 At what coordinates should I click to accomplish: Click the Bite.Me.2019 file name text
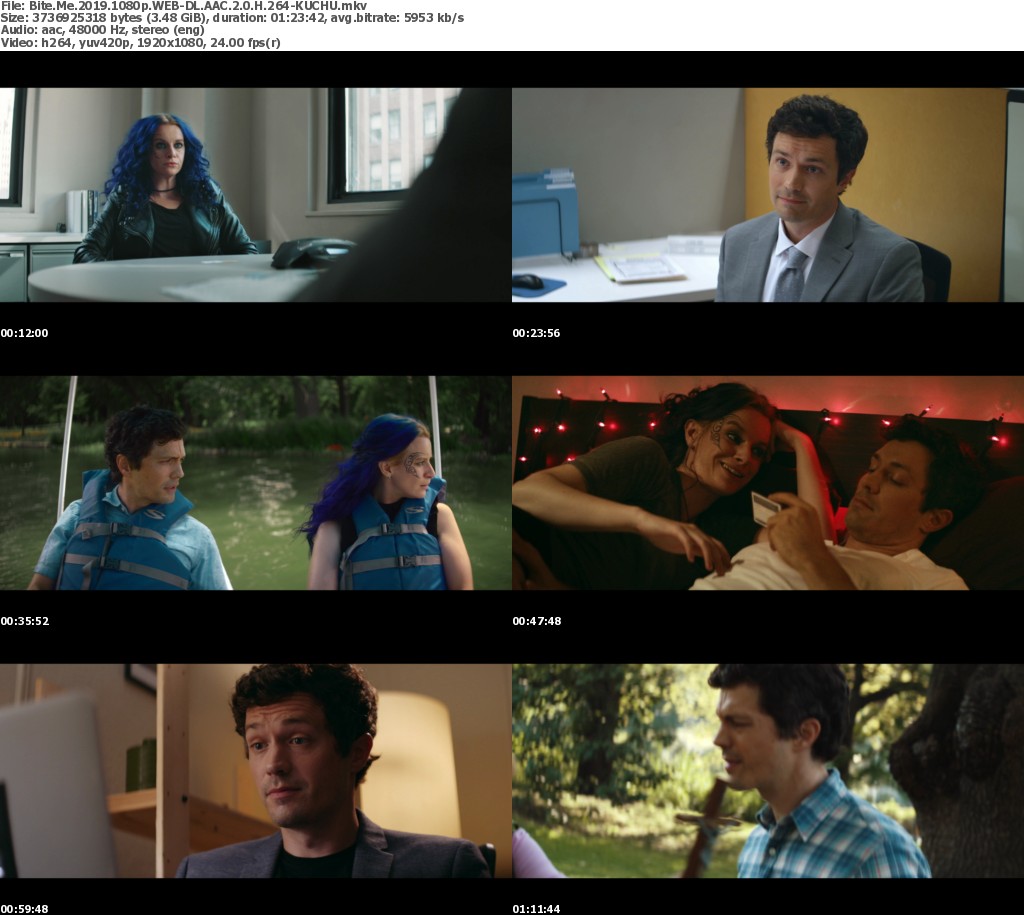pos(183,6)
